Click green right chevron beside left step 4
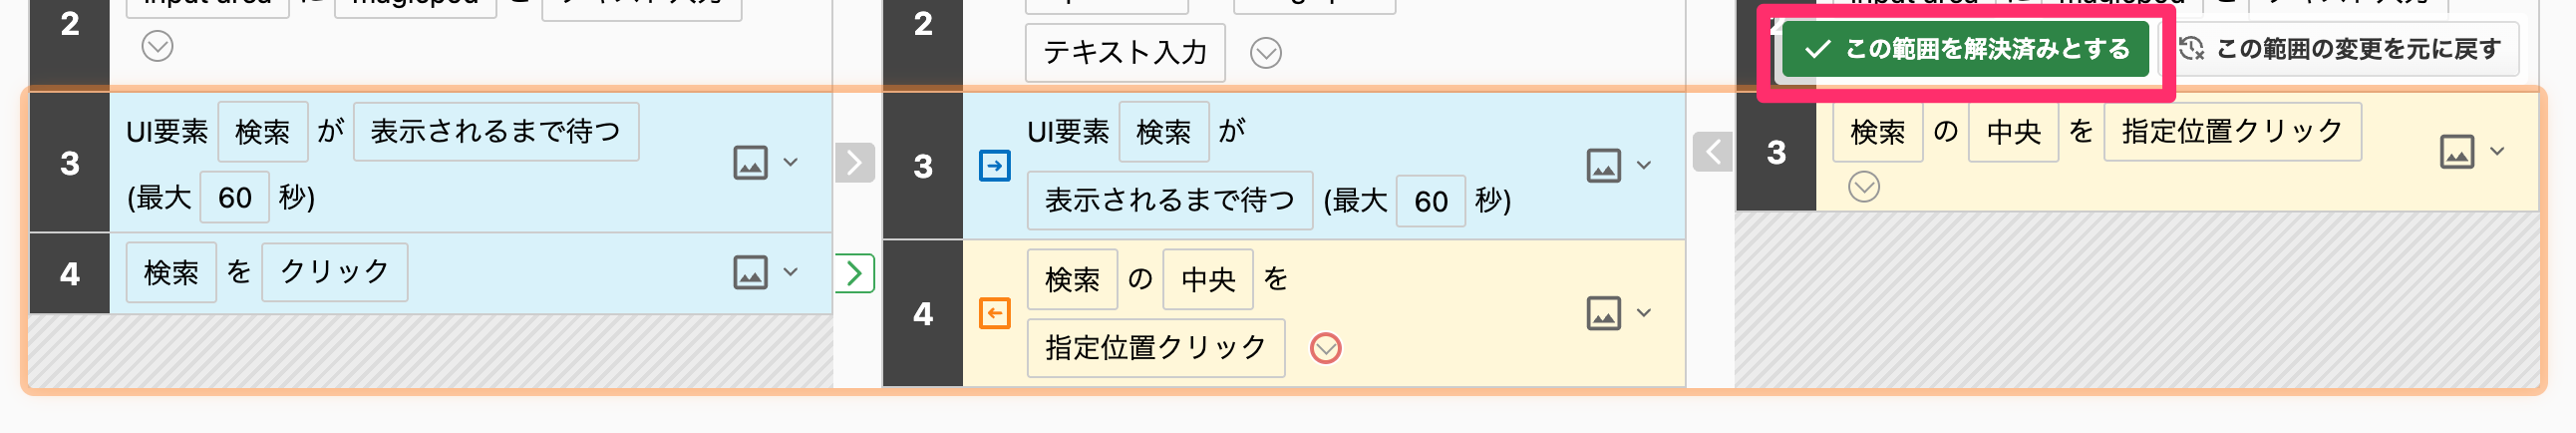Image resolution: width=2576 pixels, height=433 pixels. (x=855, y=273)
